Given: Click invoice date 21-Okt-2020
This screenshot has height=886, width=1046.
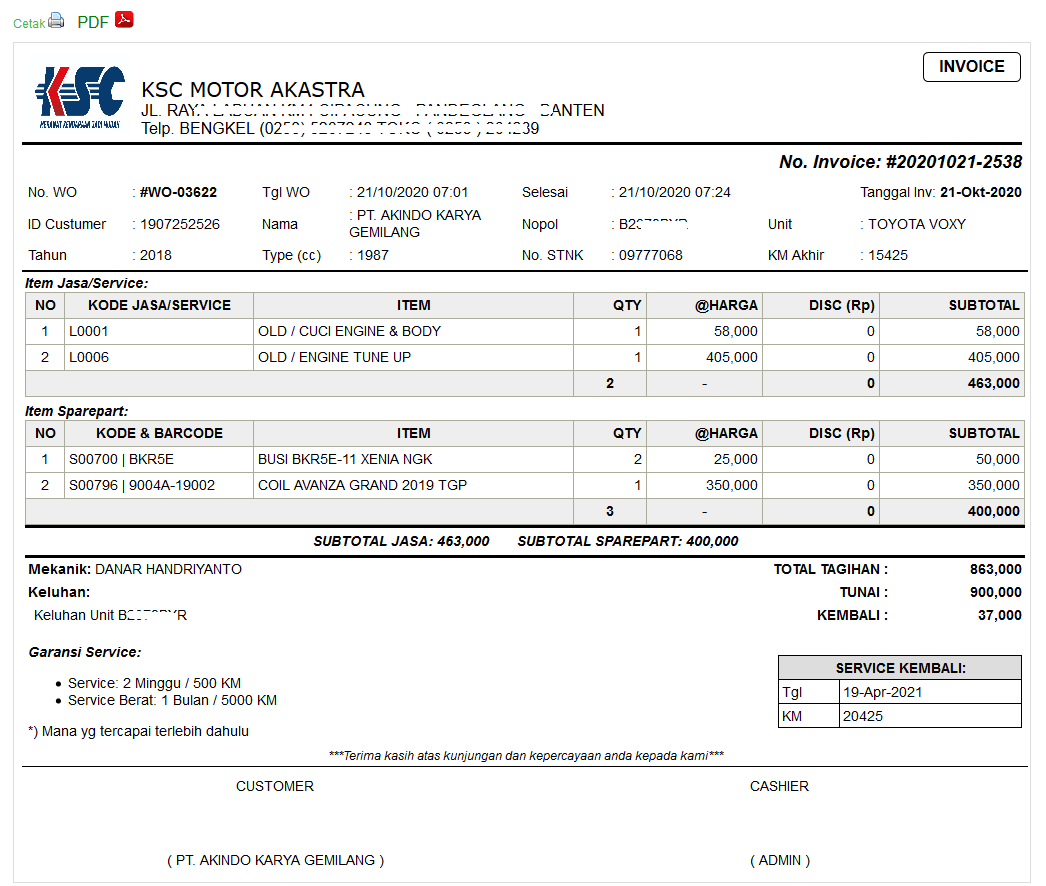Looking at the screenshot, I should [x=981, y=192].
